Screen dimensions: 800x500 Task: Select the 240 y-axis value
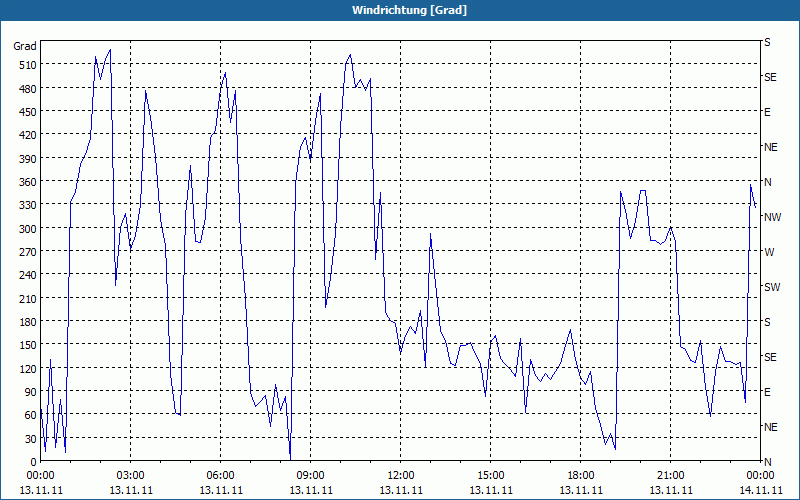tap(29, 276)
